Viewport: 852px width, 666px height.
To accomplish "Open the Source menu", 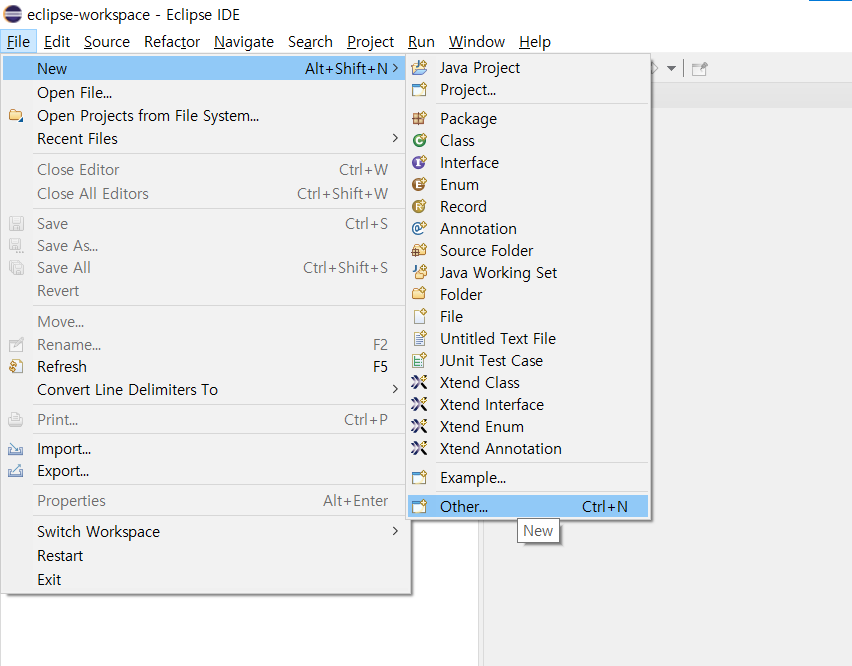I will click(x=107, y=42).
